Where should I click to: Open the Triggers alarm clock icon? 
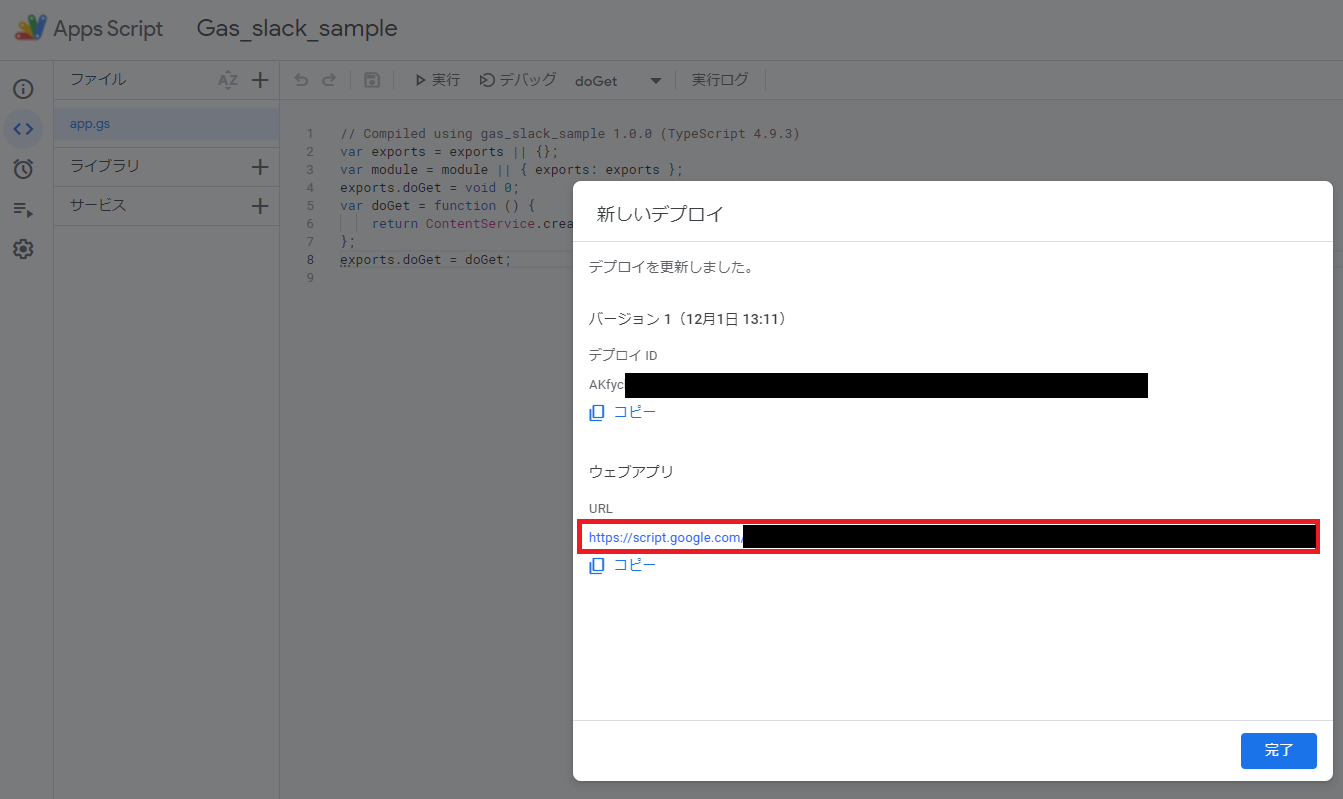point(23,169)
